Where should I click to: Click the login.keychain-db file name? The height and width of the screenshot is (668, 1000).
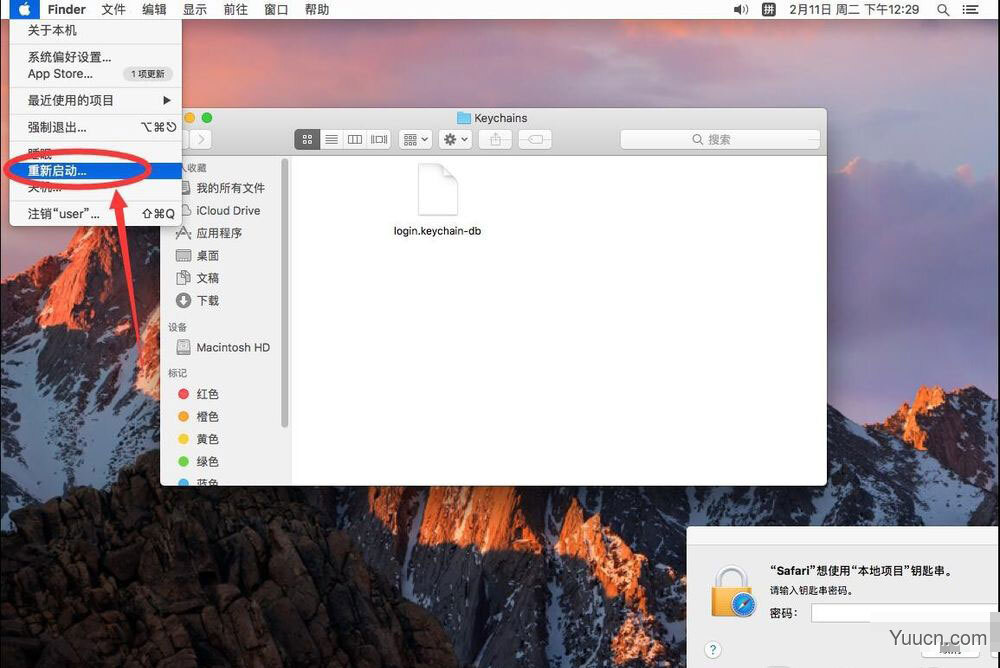(x=438, y=231)
